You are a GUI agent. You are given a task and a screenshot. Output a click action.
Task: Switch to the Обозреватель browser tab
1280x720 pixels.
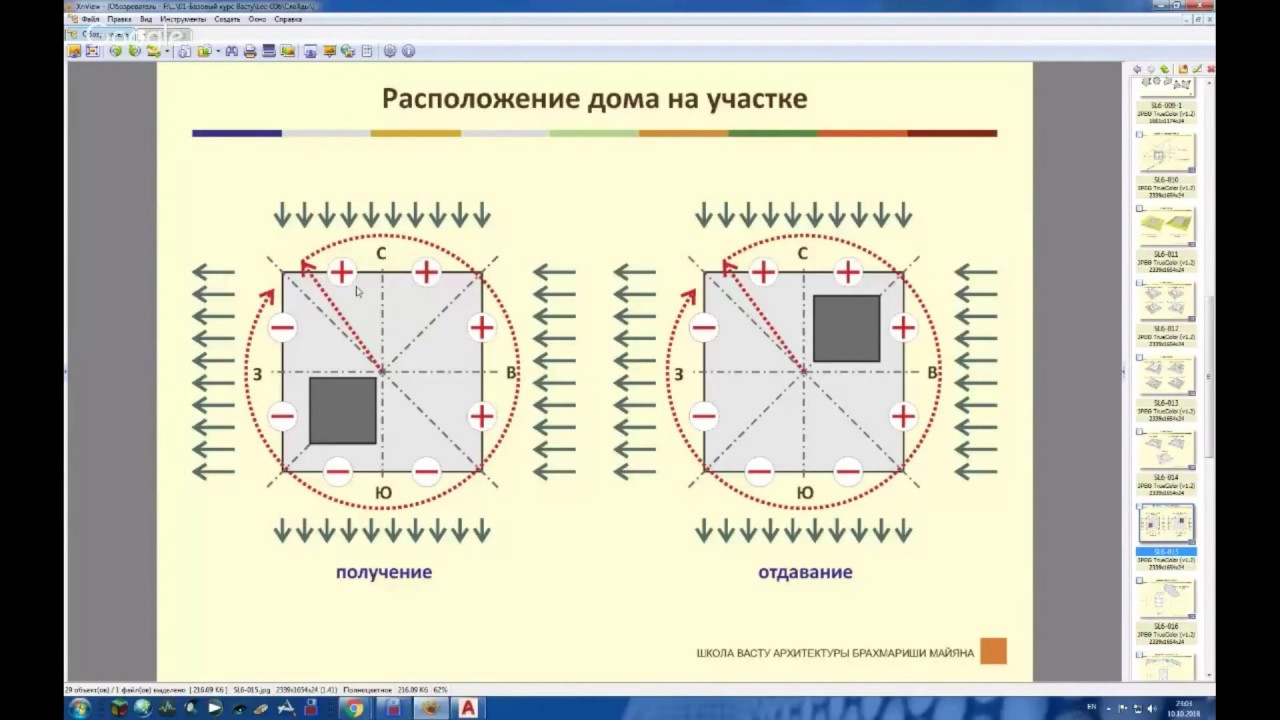[x=103, y=34]
